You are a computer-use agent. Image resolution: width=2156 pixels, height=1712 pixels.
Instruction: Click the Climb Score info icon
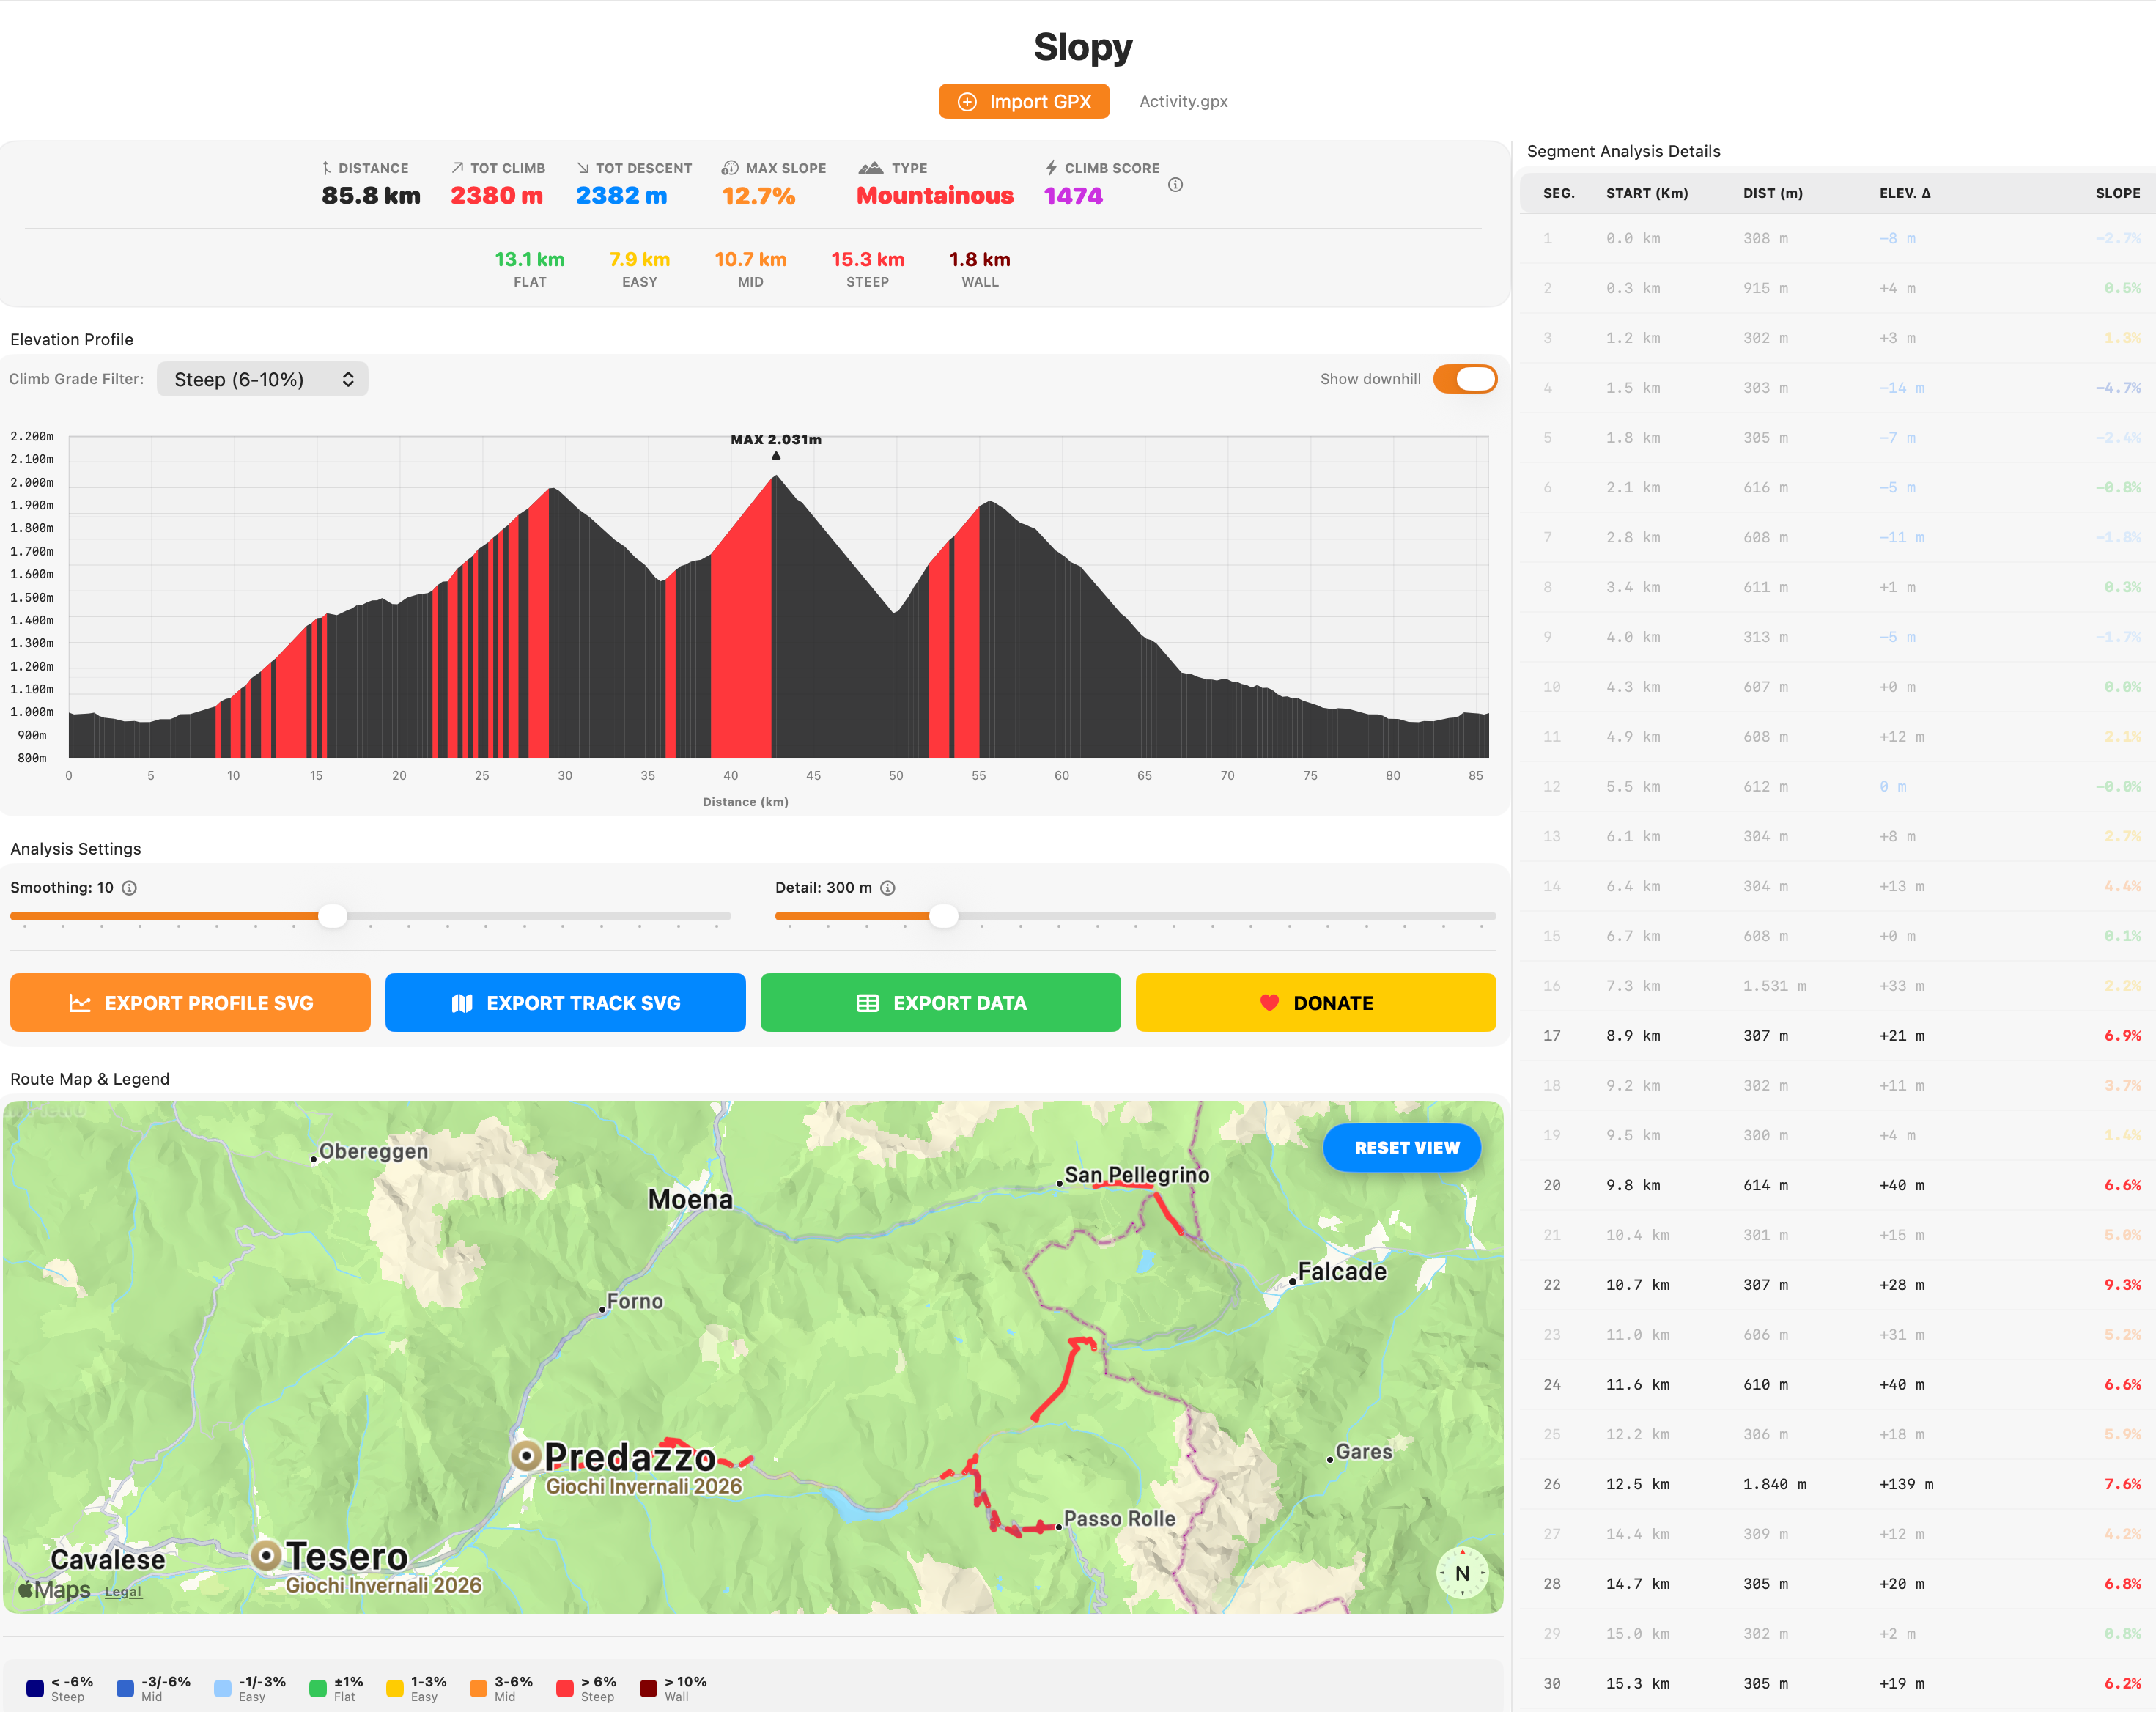pyautogui.click(x=1175, y=185)
